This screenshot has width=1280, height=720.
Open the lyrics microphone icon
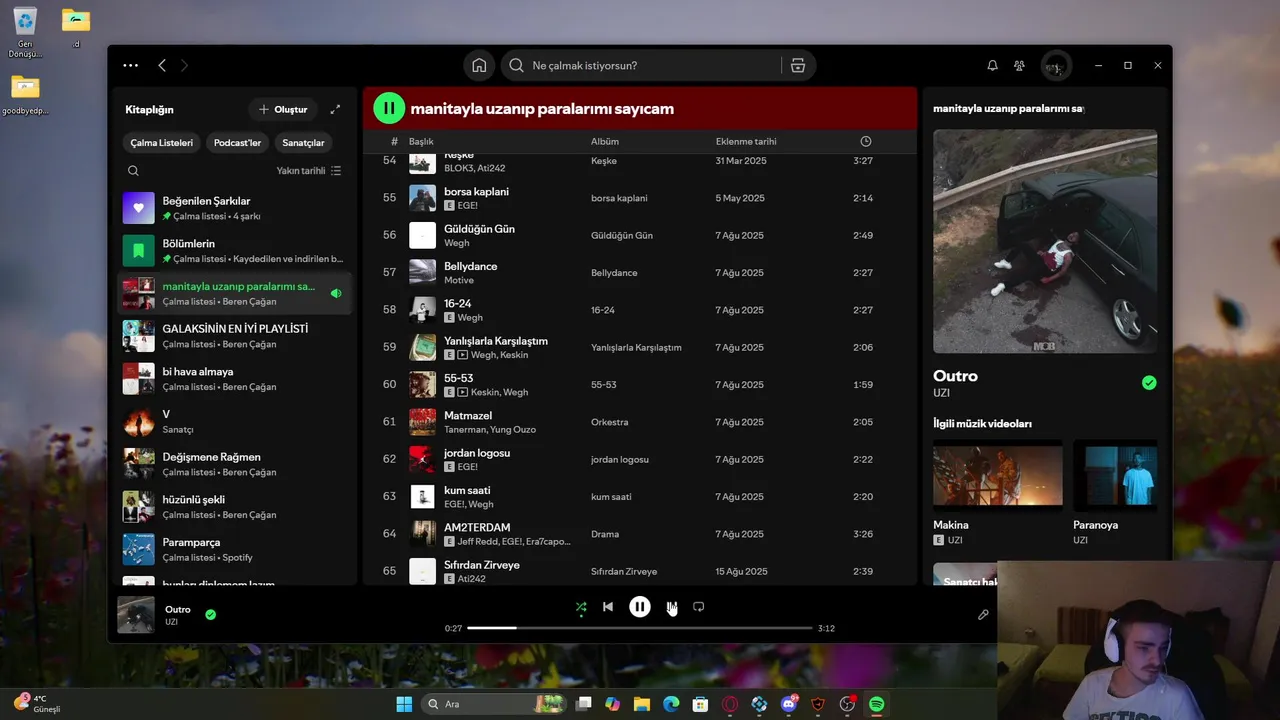pos(983,615)
